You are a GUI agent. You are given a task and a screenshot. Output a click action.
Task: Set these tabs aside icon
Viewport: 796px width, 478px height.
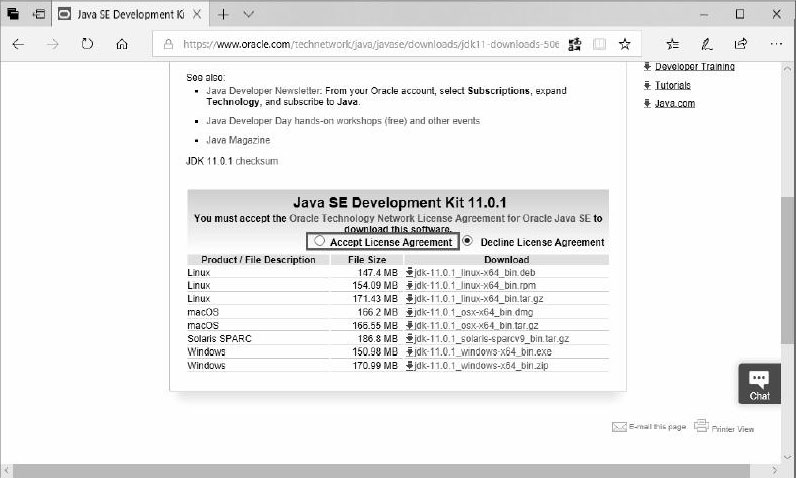(39, 14)
